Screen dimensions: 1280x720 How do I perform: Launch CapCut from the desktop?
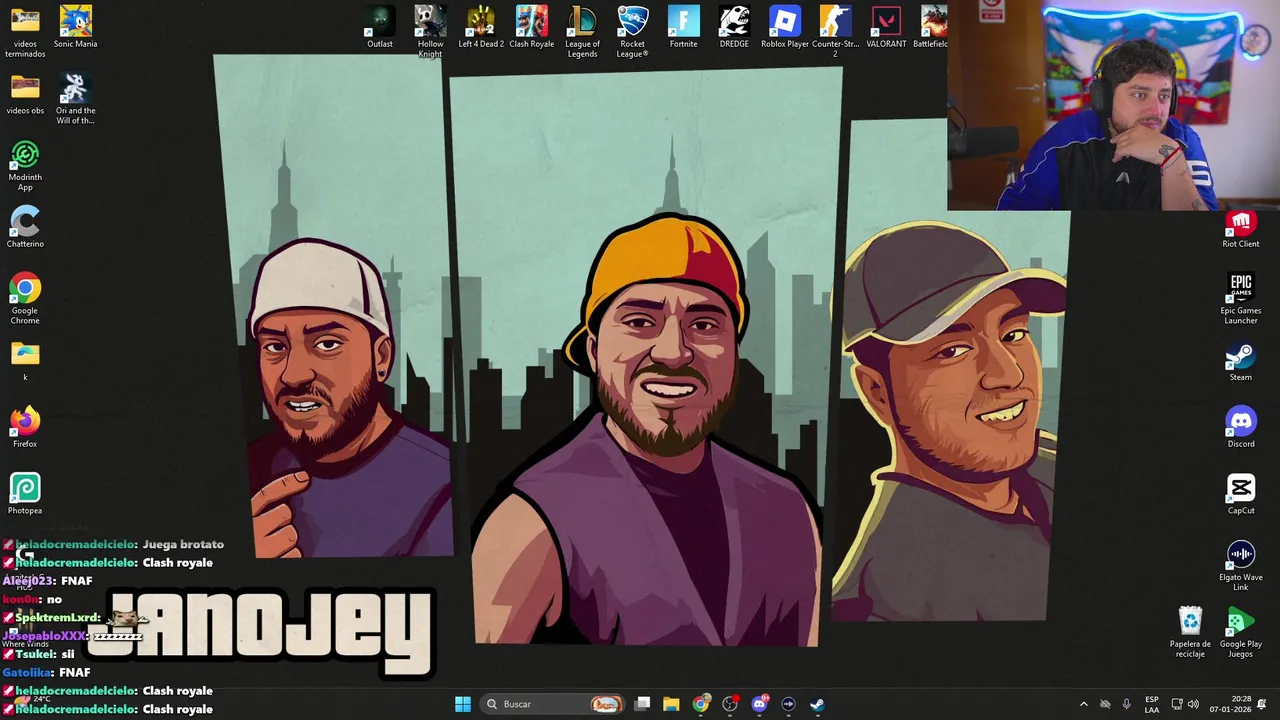1241,494
